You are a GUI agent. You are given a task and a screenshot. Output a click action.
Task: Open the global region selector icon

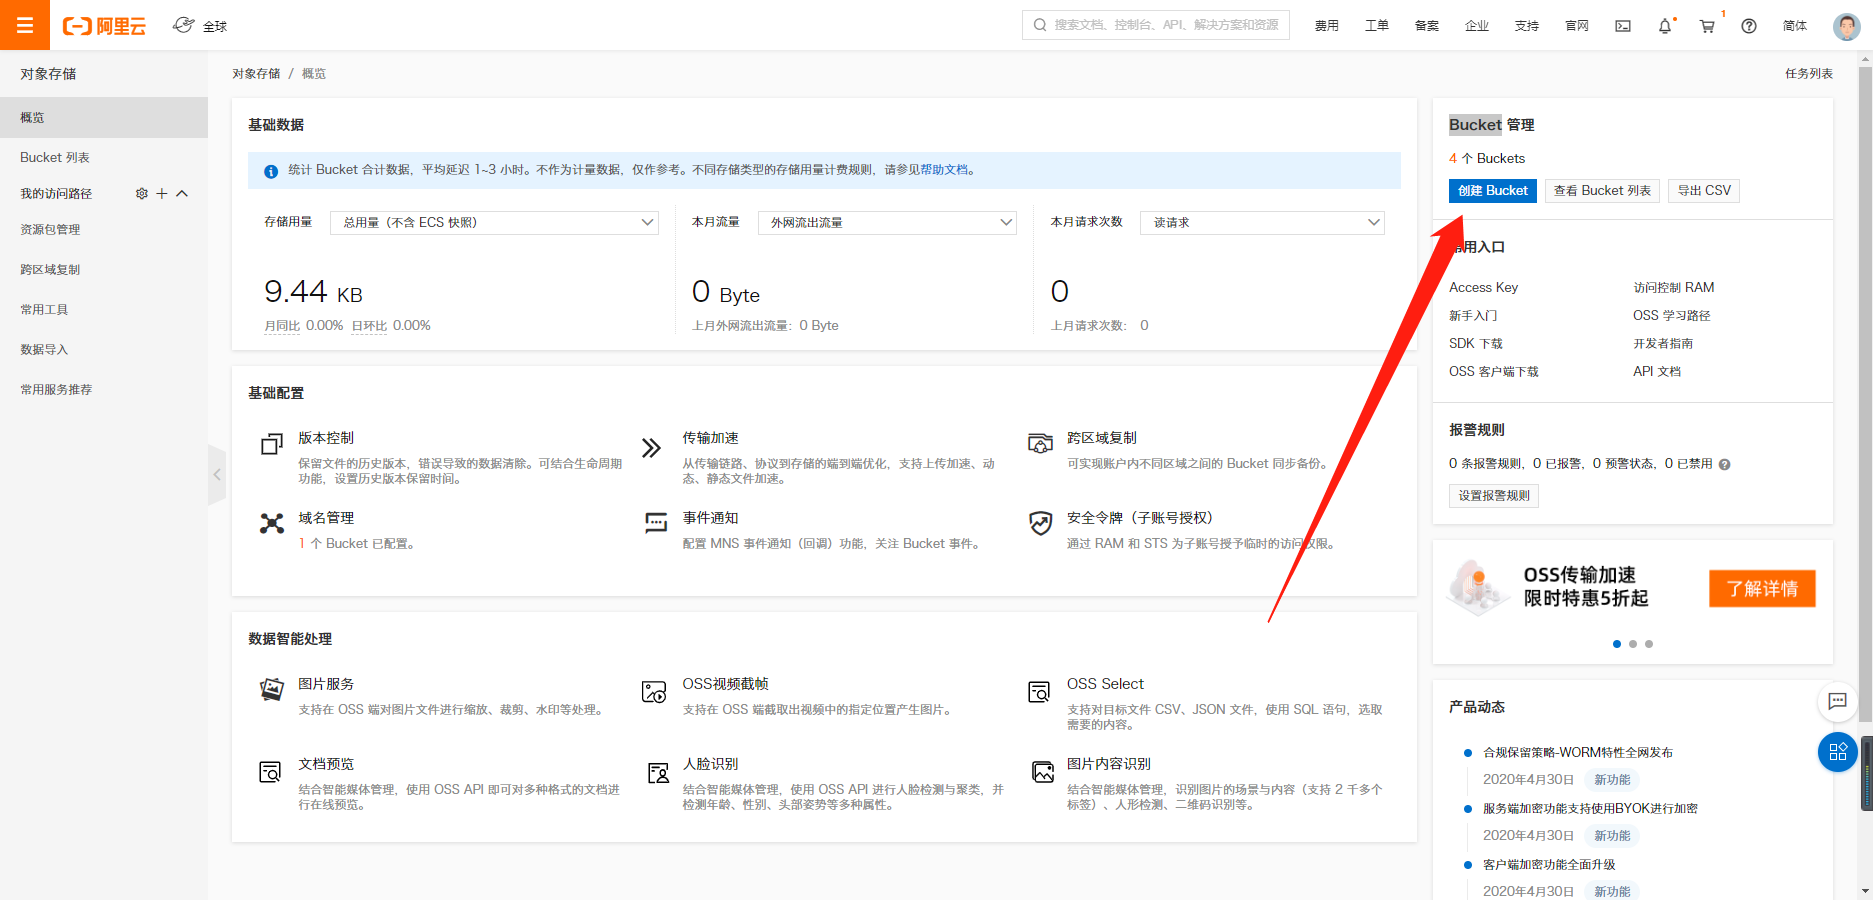[x=183, y=25]
